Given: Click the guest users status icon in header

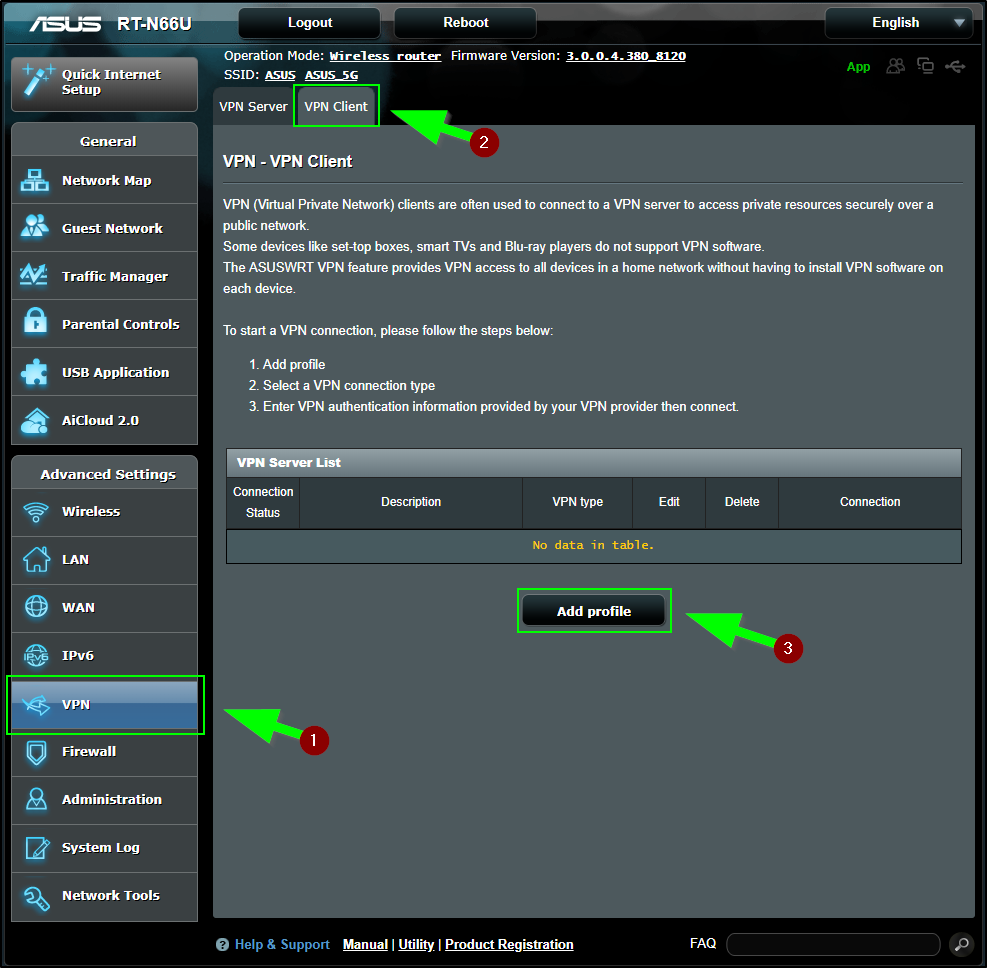Looking at the screenshot, I should [896, 66].
